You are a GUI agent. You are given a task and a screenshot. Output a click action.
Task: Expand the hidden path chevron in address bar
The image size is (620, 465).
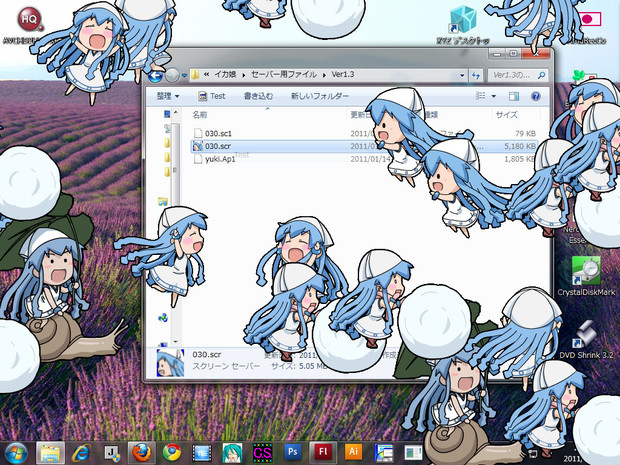coord(206,75)
